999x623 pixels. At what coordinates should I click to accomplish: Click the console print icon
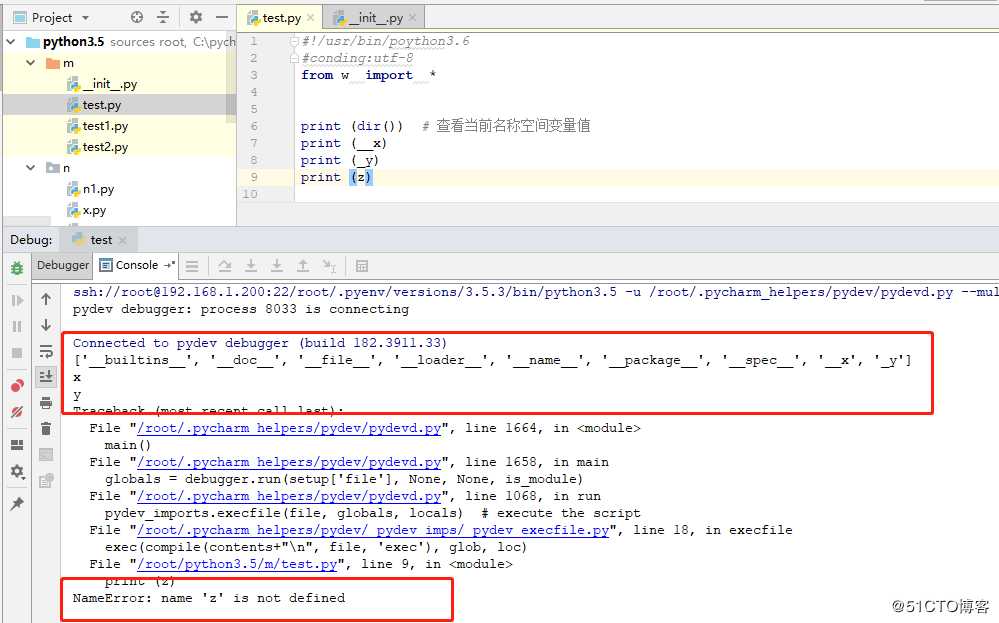click(46, 403)
